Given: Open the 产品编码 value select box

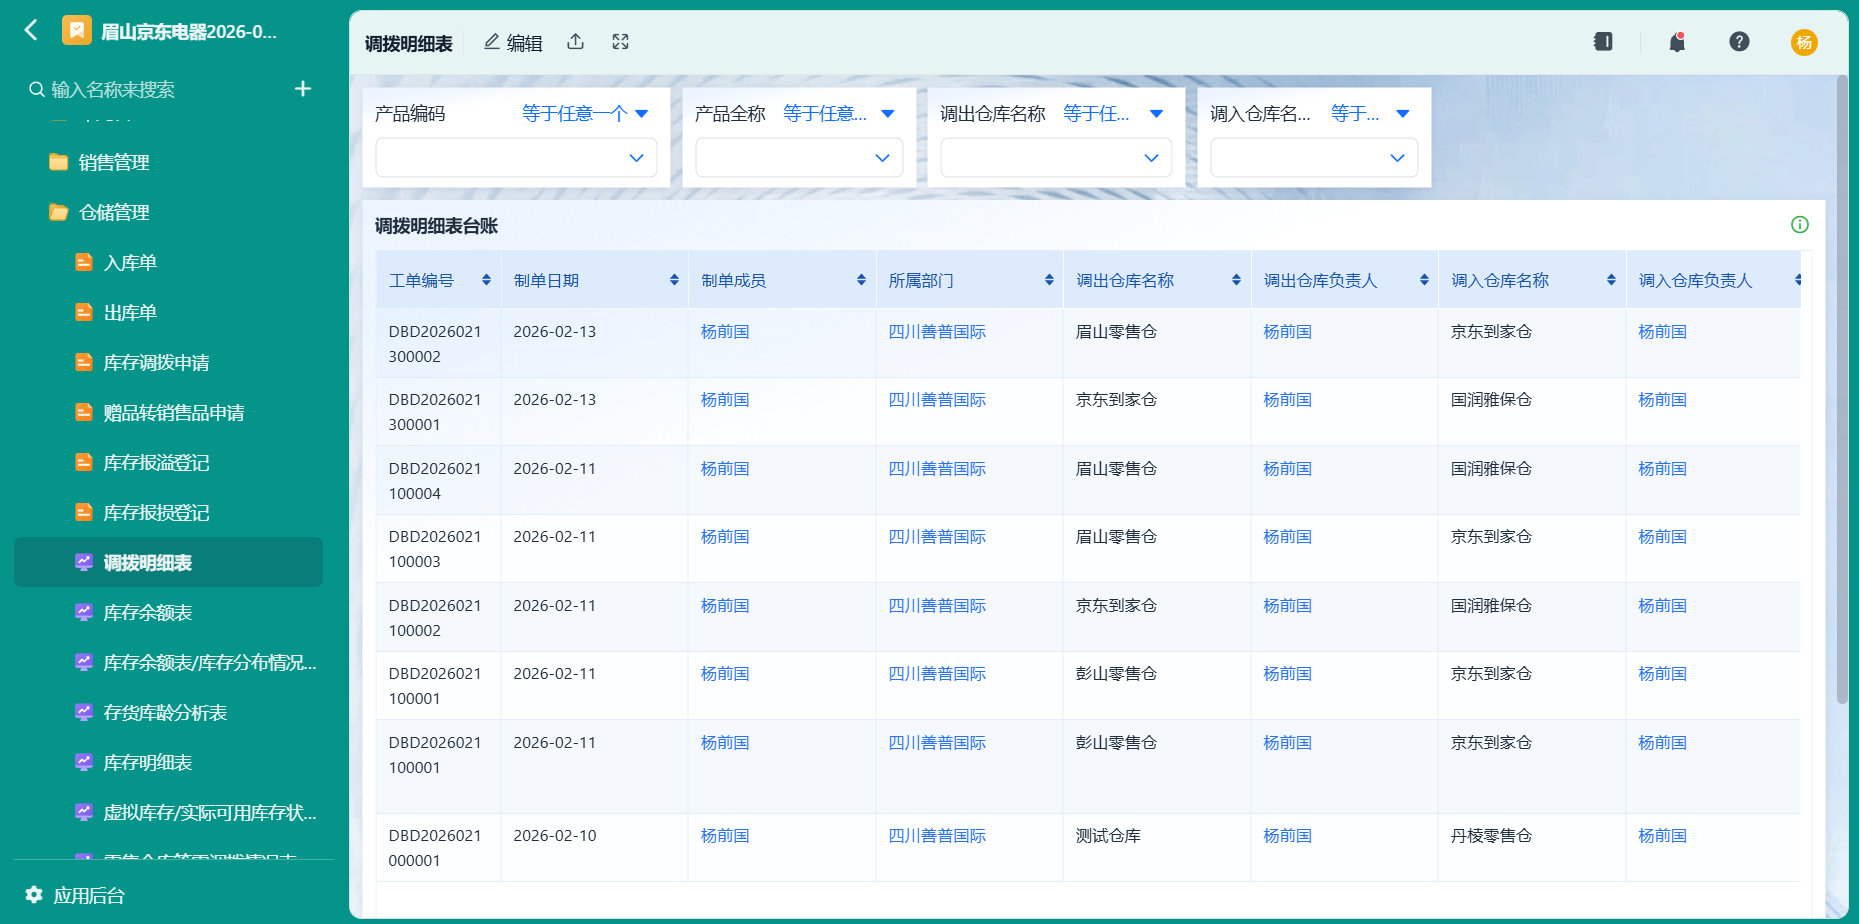Looking at the screenshot, I should point(516,158).
